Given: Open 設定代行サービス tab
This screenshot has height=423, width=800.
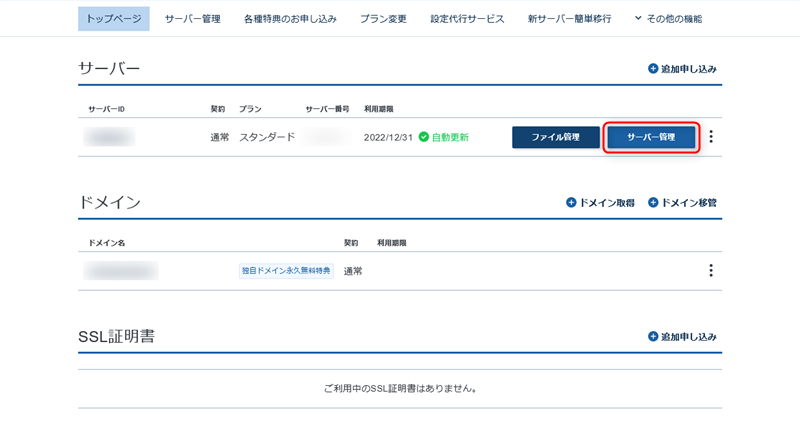Looking at the screenshot, I should coord(467,19).
